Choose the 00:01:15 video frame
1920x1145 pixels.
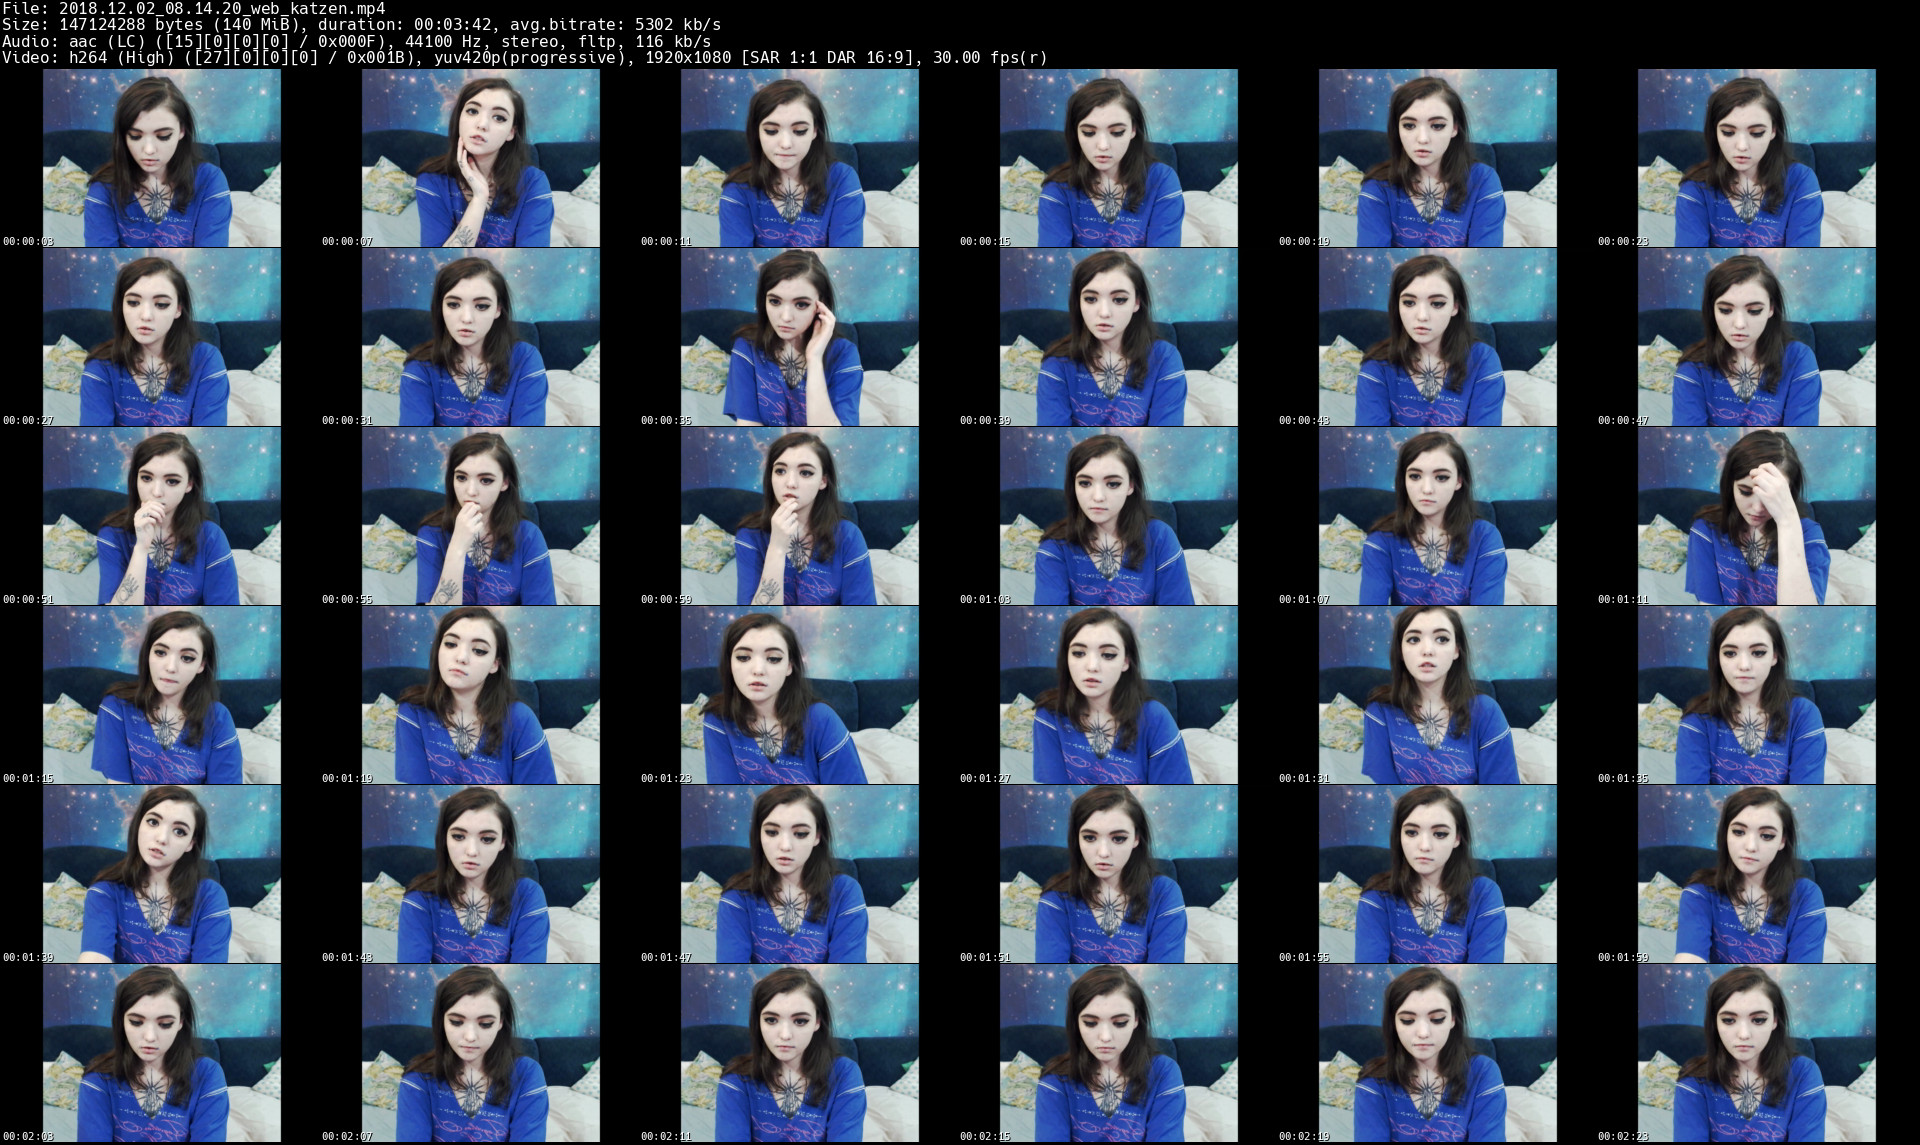(162, 695)
